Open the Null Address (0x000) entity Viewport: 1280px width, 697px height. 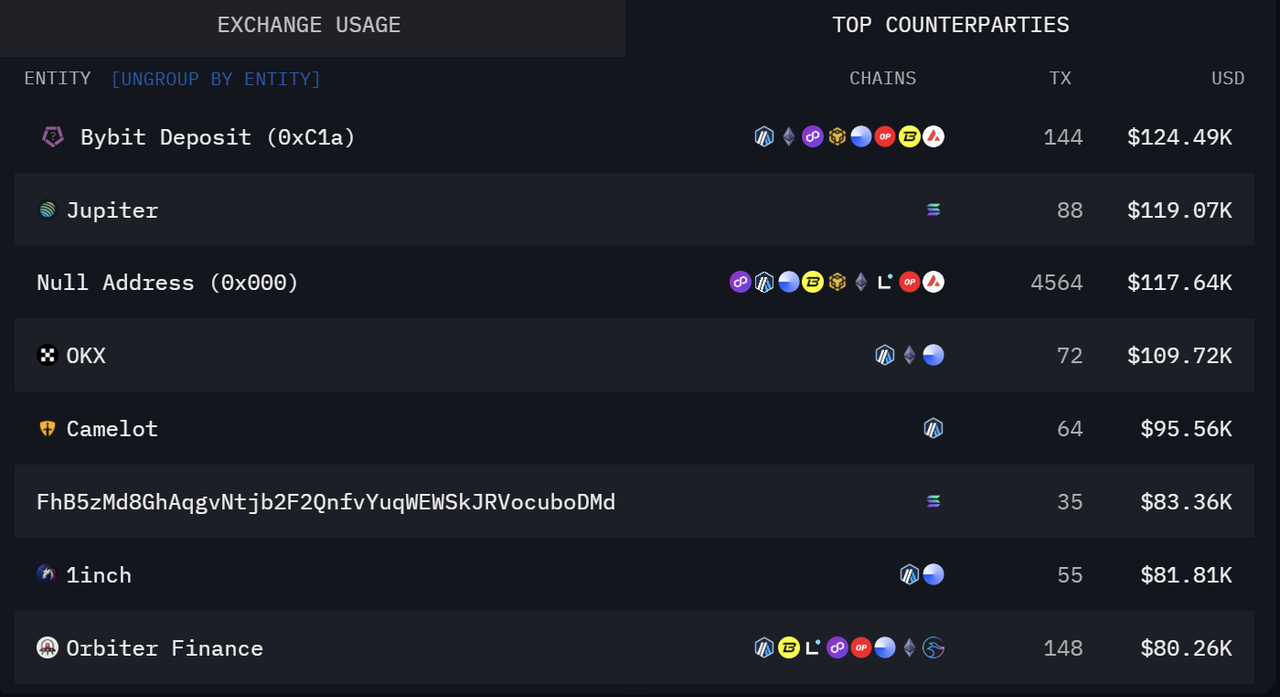[168, 283]
